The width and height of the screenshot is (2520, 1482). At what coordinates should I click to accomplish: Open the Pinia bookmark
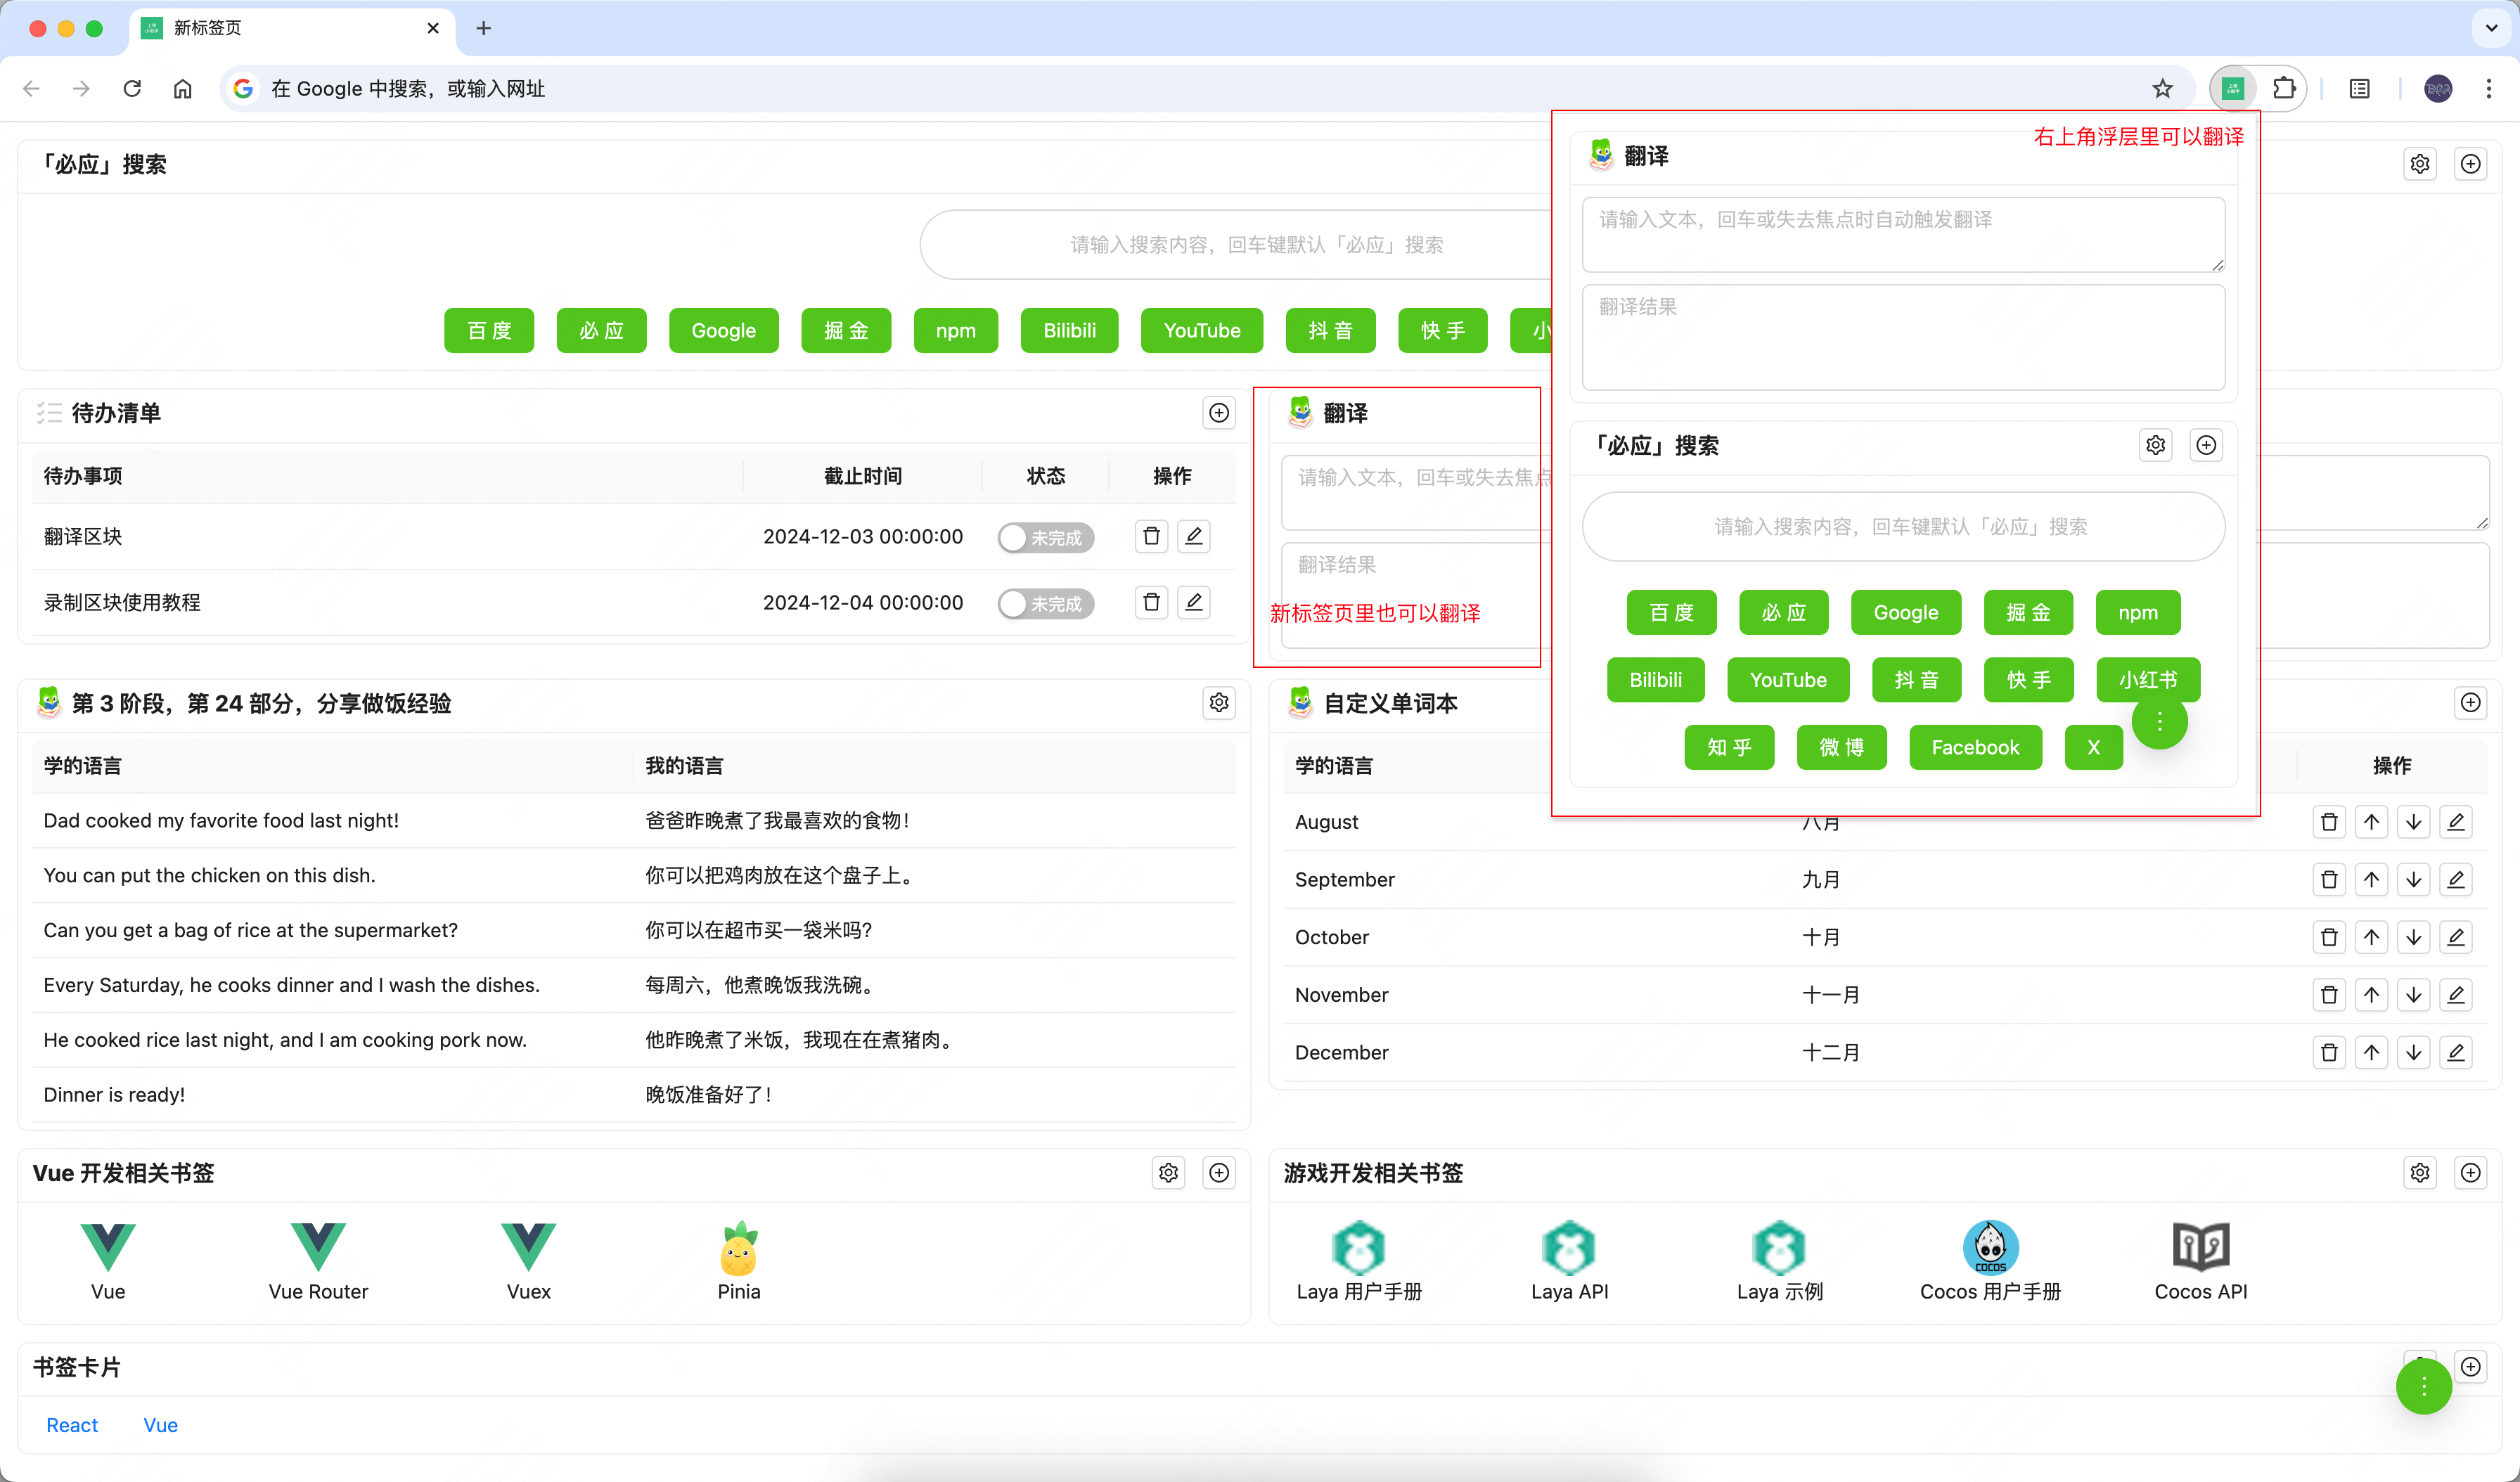pyautogui.click(x=739, y=1261)
